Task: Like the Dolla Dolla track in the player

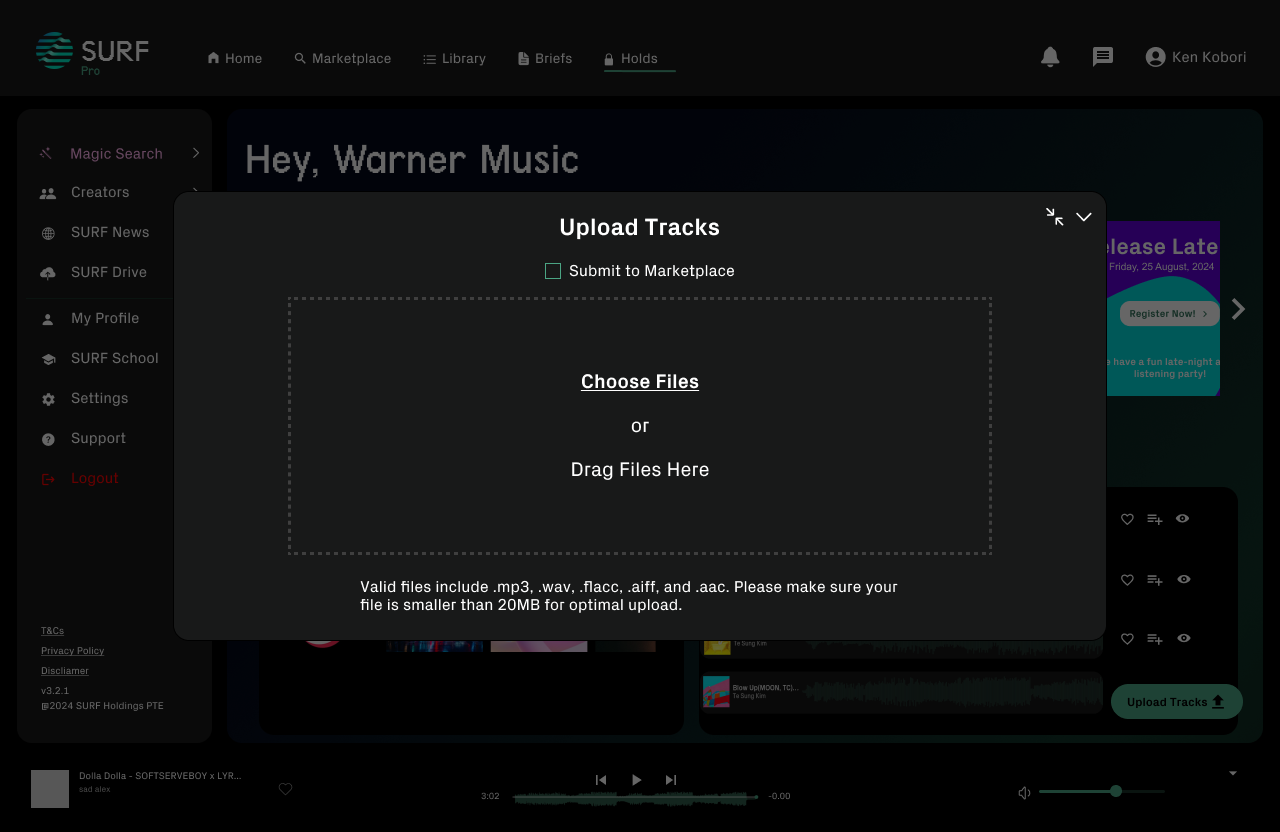Action: [x=285, y=789]
